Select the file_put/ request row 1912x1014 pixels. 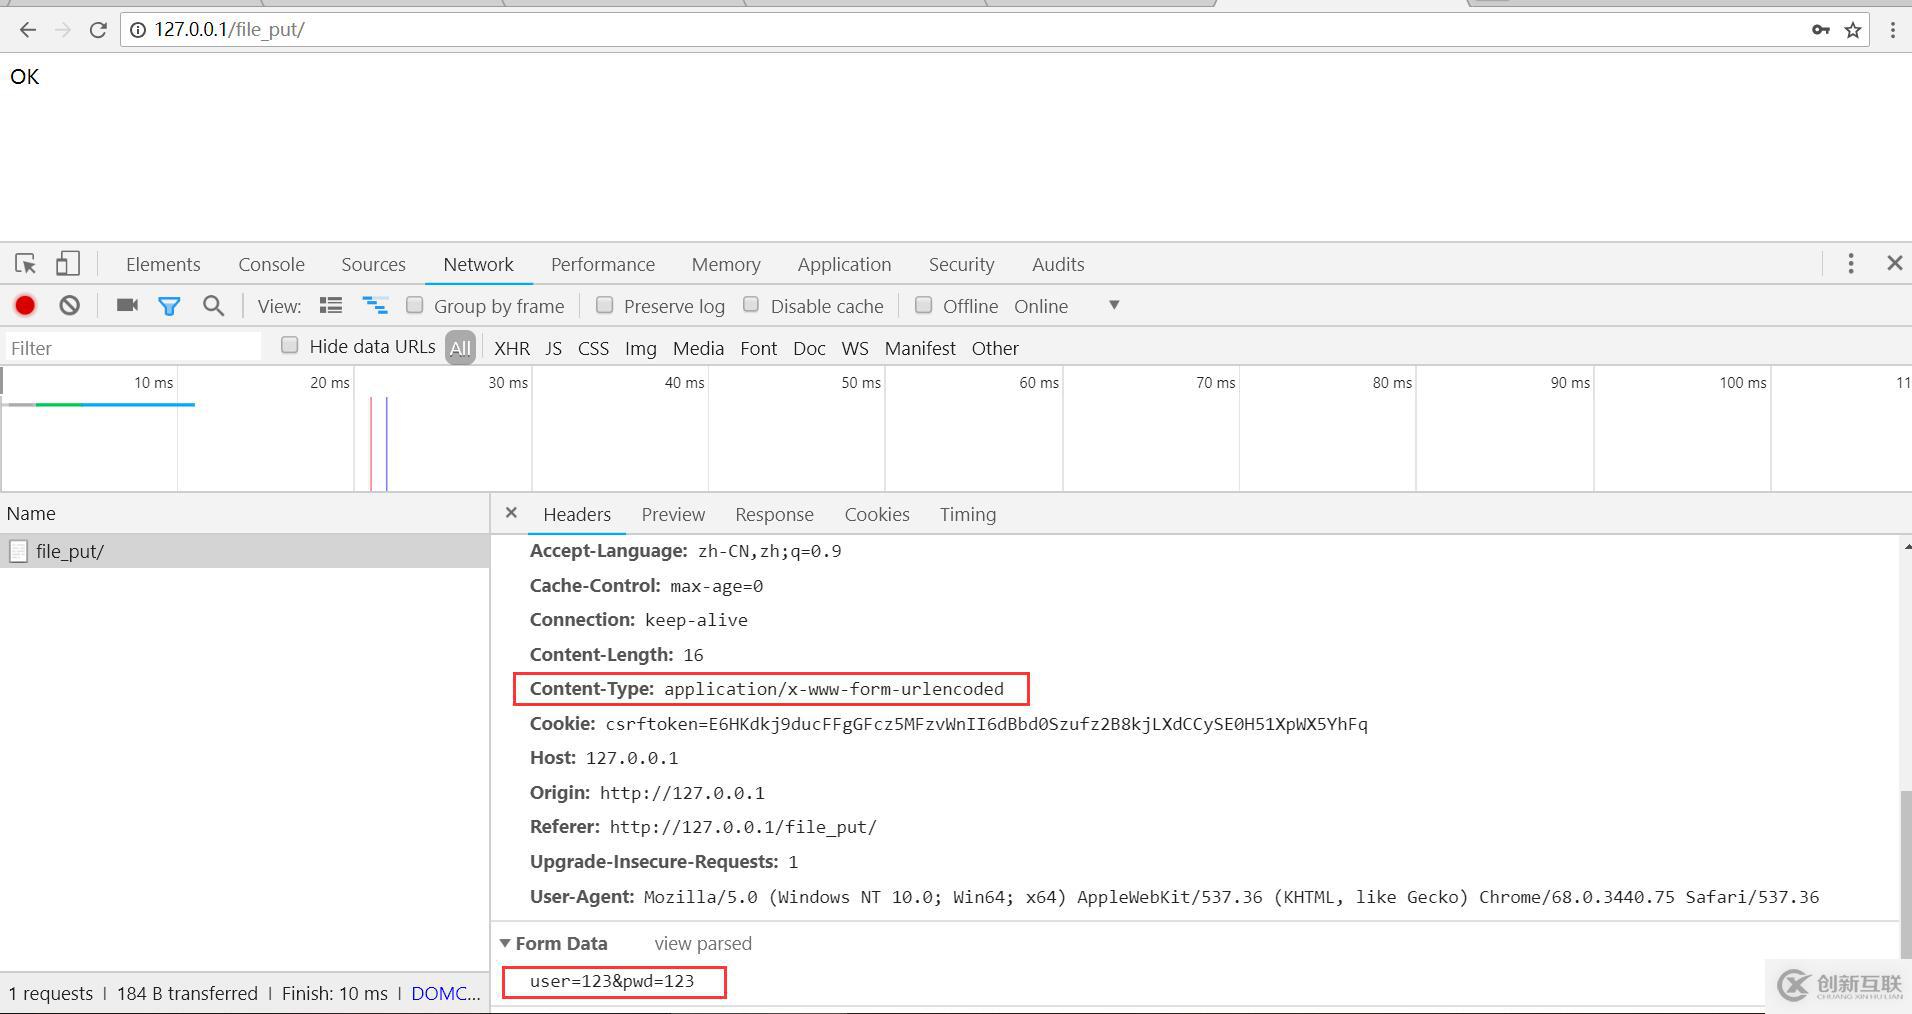point(245,551)
